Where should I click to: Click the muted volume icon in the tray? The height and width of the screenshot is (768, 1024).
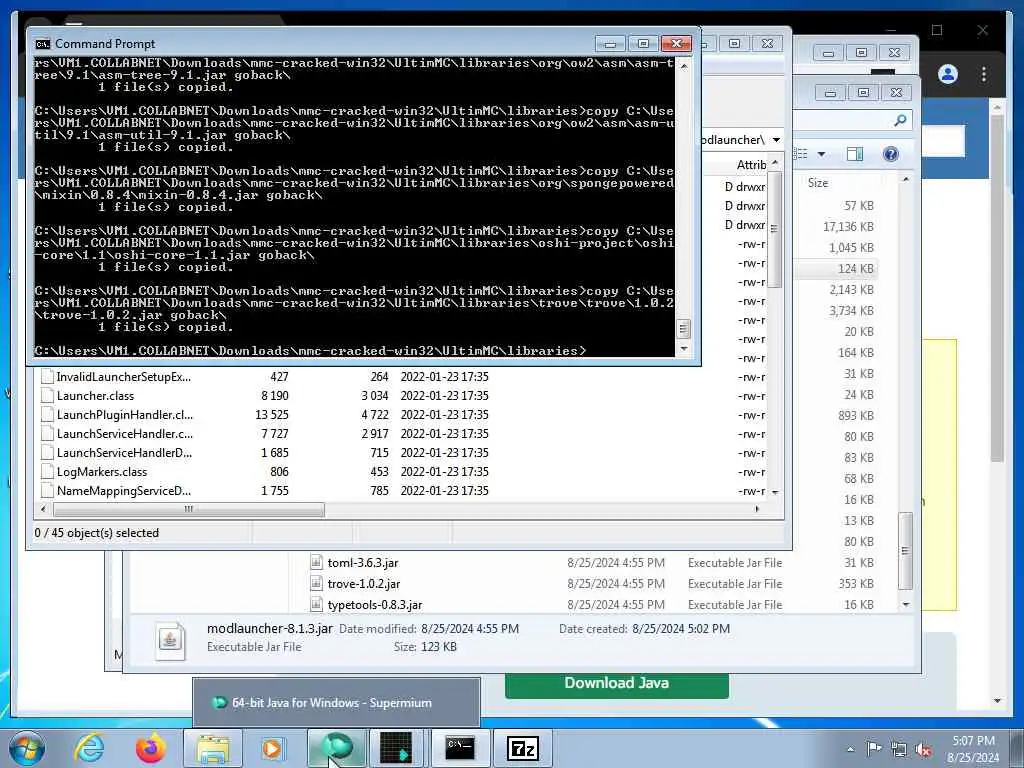coord(923,749)
